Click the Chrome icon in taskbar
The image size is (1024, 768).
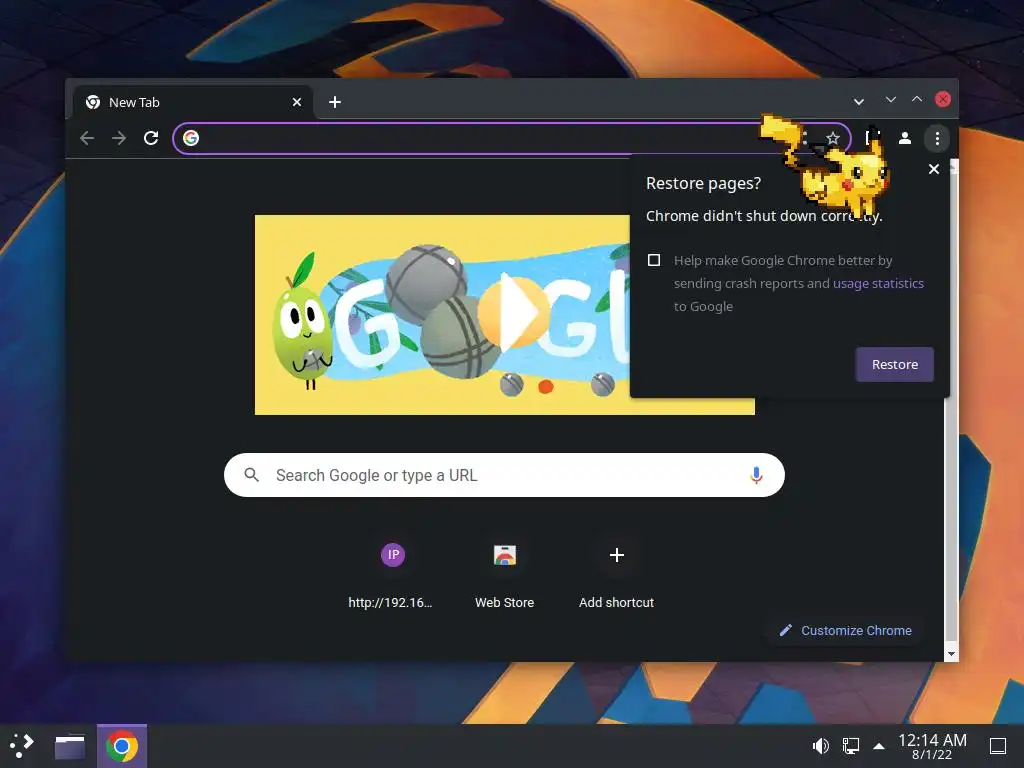click(x=122, y=746)
